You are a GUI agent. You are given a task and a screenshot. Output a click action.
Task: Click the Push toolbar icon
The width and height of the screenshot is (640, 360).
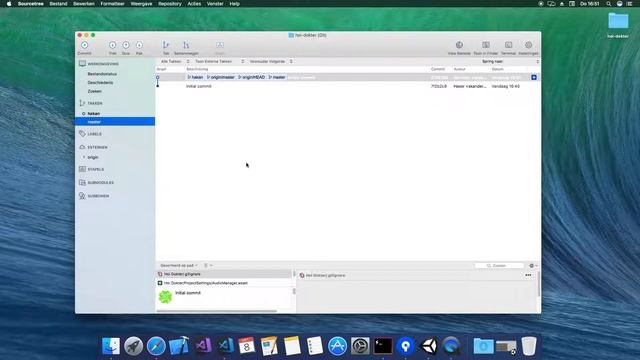click(x=126, y=45)
